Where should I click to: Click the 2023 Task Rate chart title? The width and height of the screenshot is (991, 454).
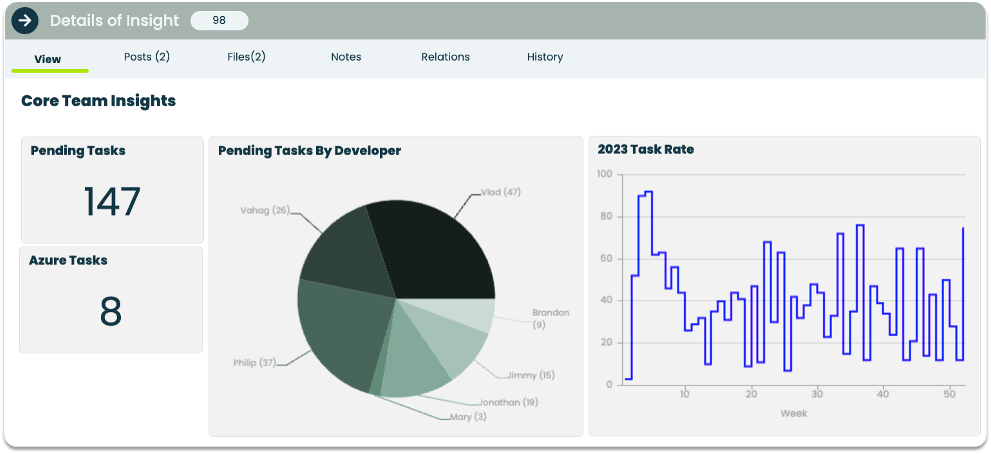click(645, 150)
